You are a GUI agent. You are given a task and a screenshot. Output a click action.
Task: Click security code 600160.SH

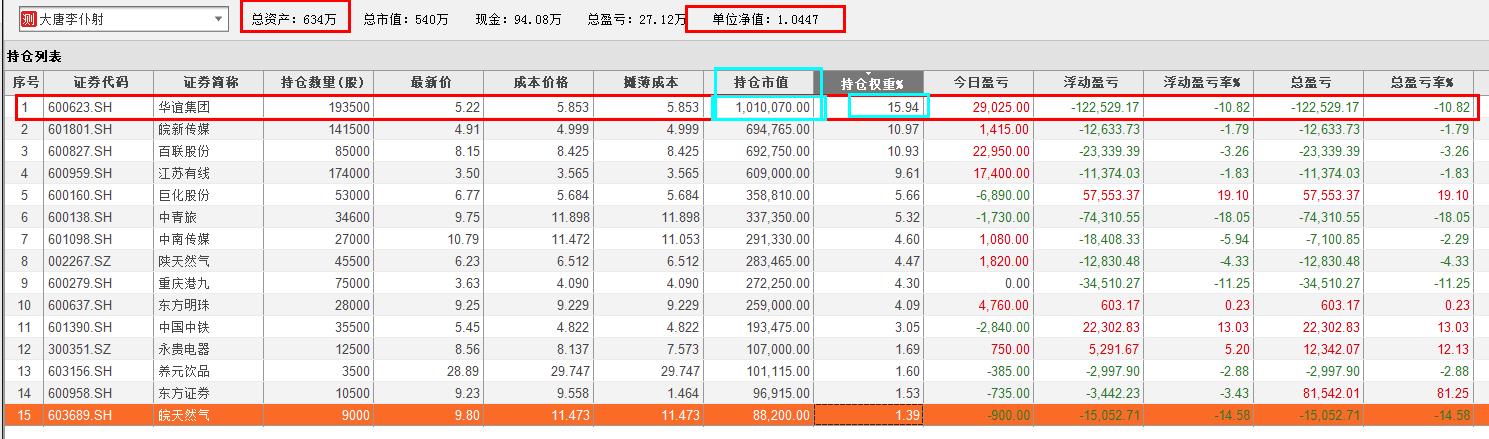coord(80,194)
